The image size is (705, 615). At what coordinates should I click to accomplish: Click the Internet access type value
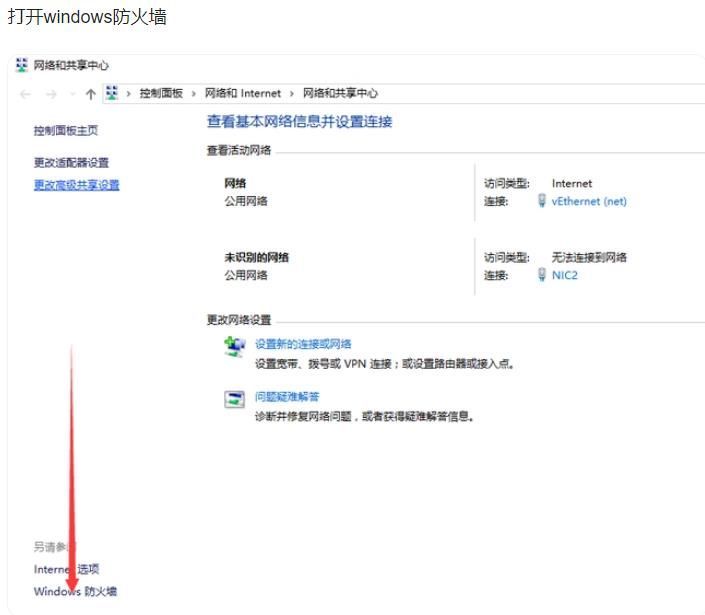coord(572,183)
